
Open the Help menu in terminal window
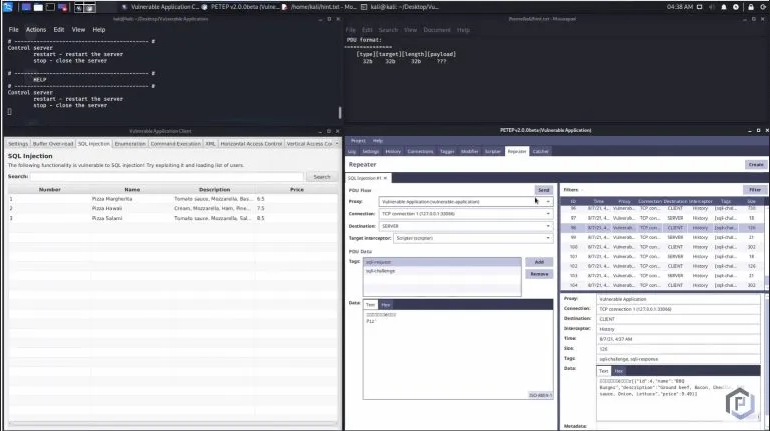pos(99,29)
